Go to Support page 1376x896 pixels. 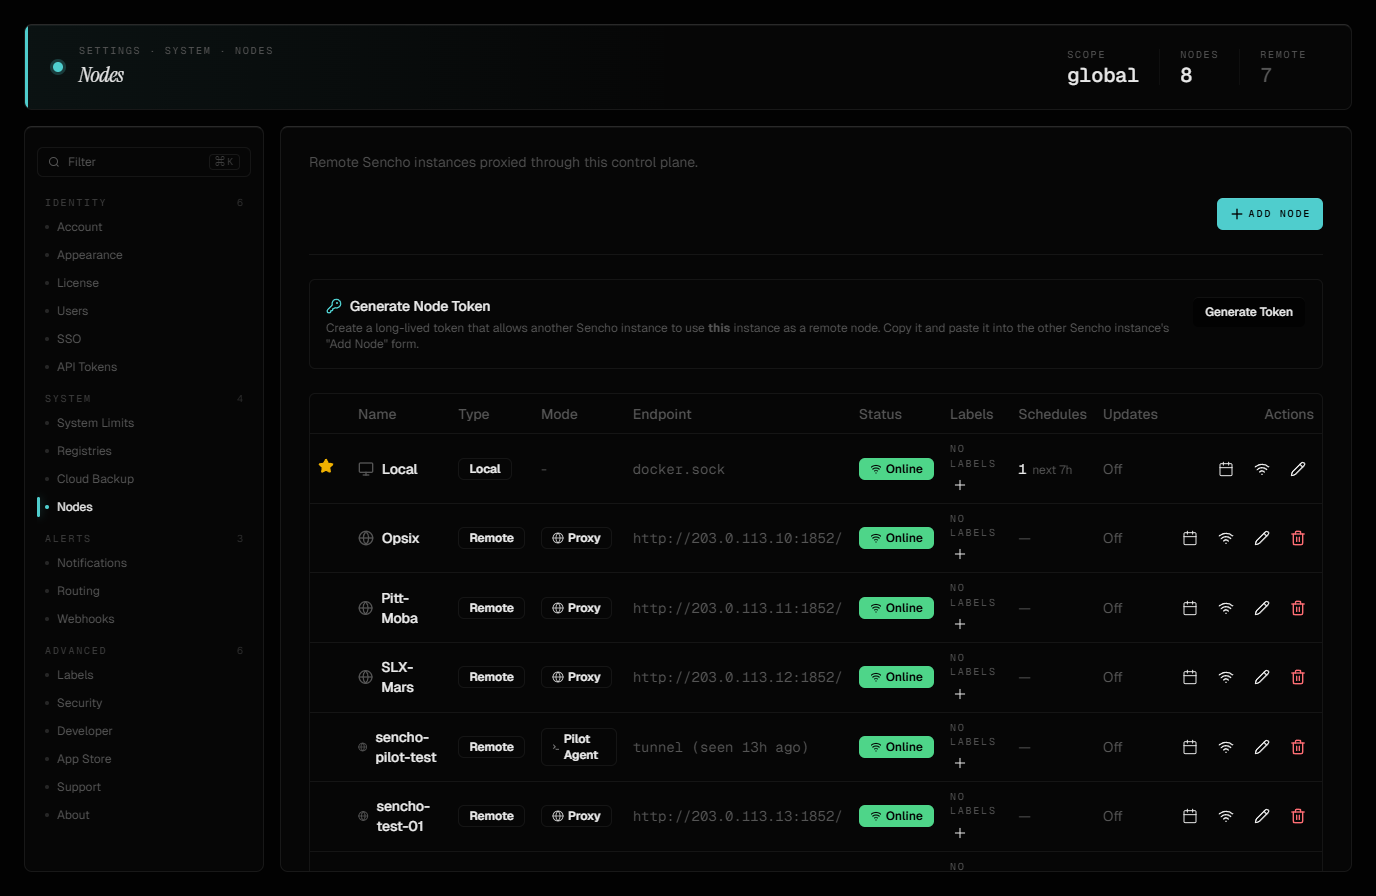click(79, 787)
